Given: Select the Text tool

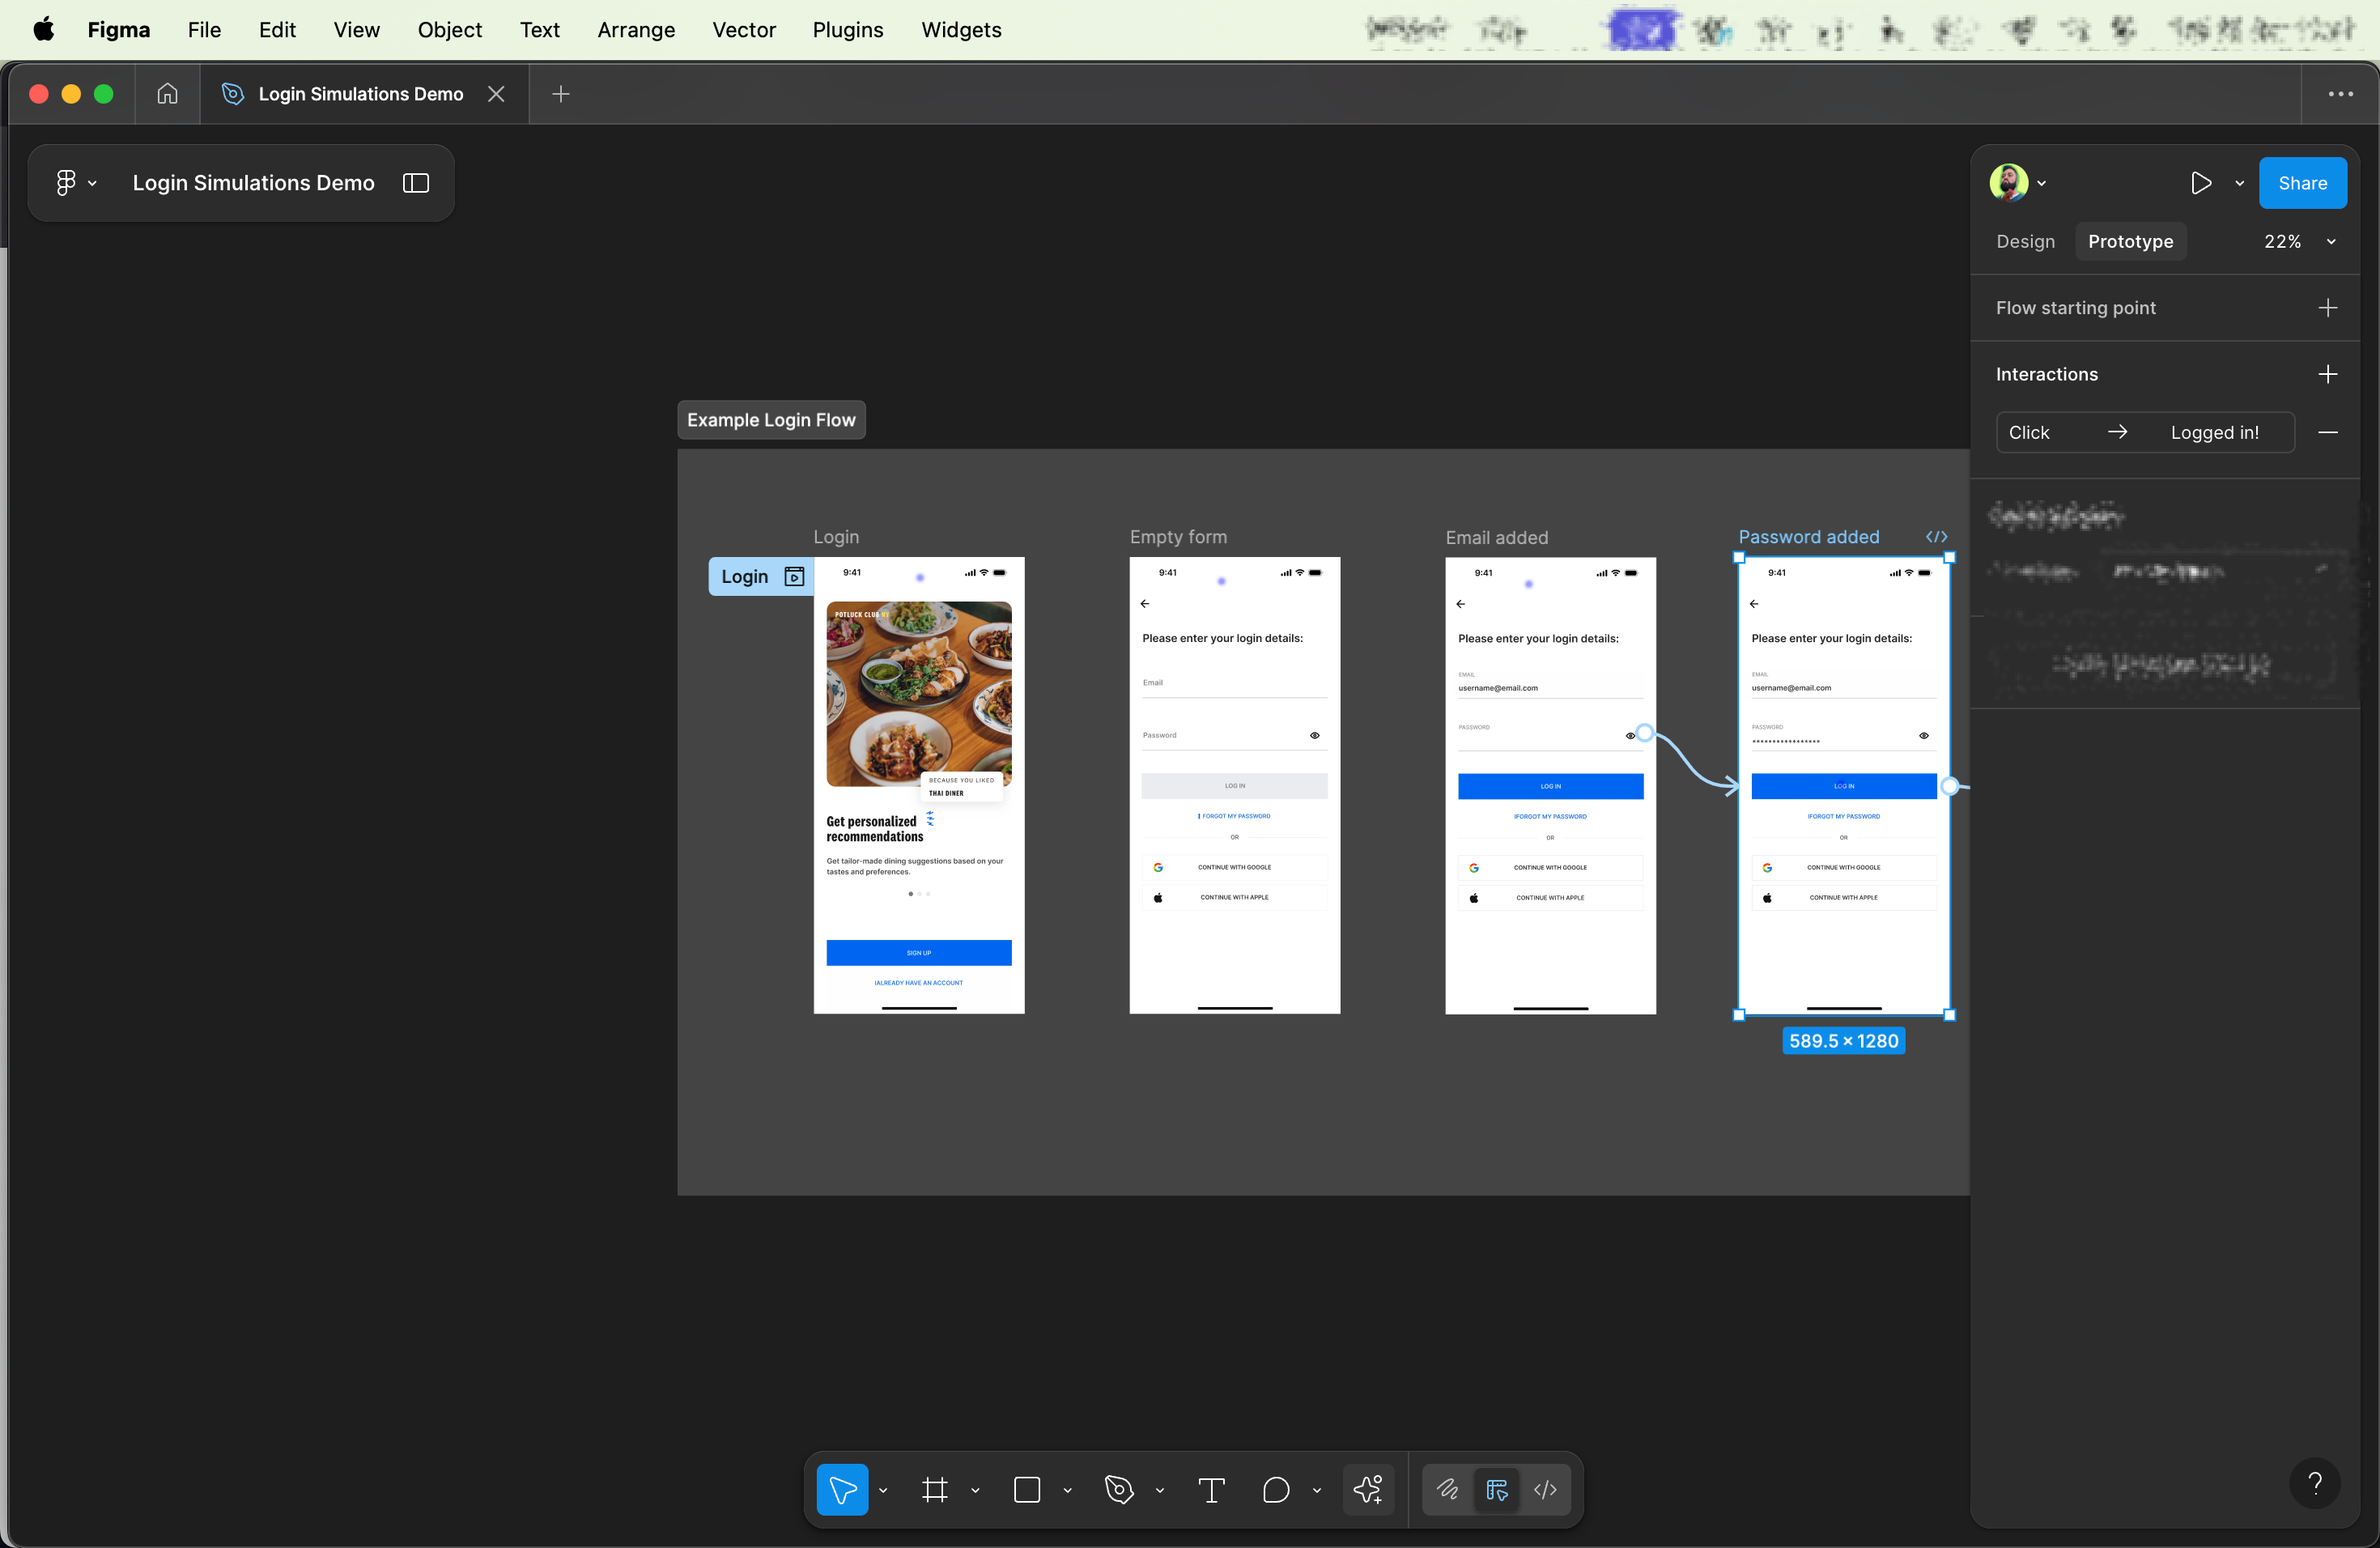Looking at the screenshot, I should pos(1211,1489).
